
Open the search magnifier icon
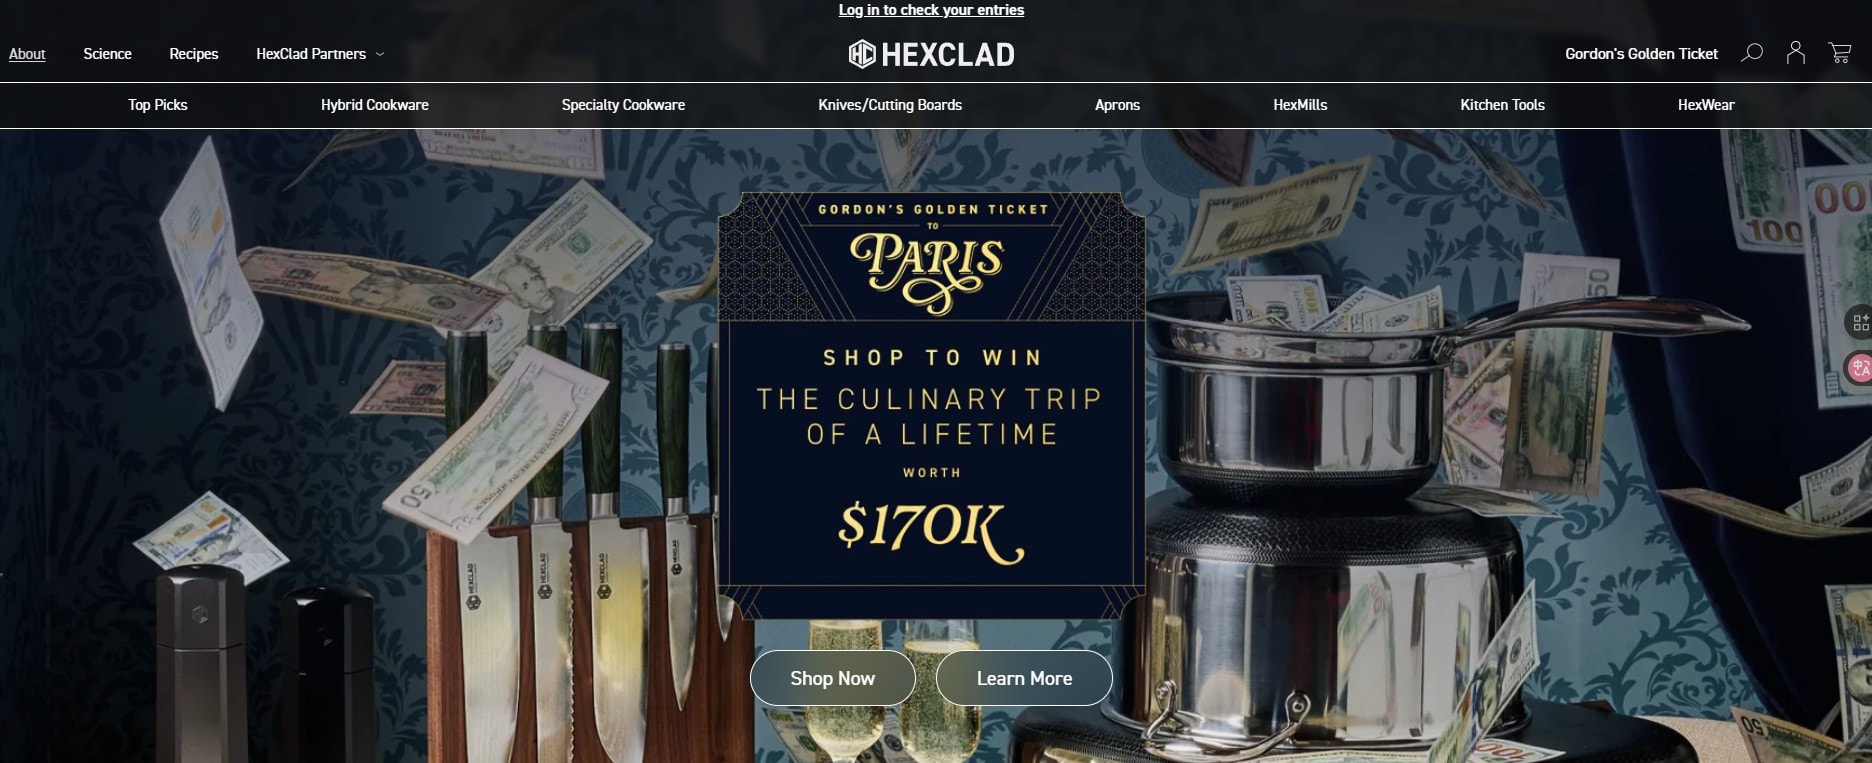[x=1752, y=53]
